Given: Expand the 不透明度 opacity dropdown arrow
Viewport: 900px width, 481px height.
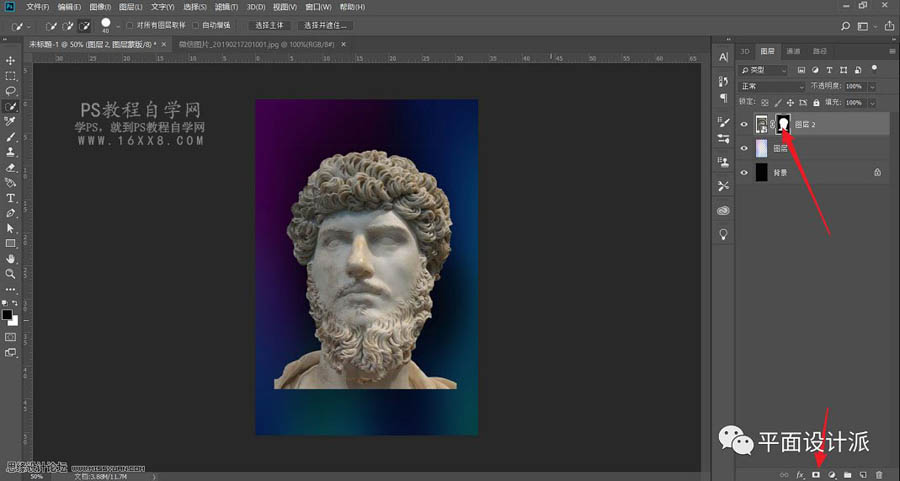Looking at the screenshot, I should coord(871,87).
